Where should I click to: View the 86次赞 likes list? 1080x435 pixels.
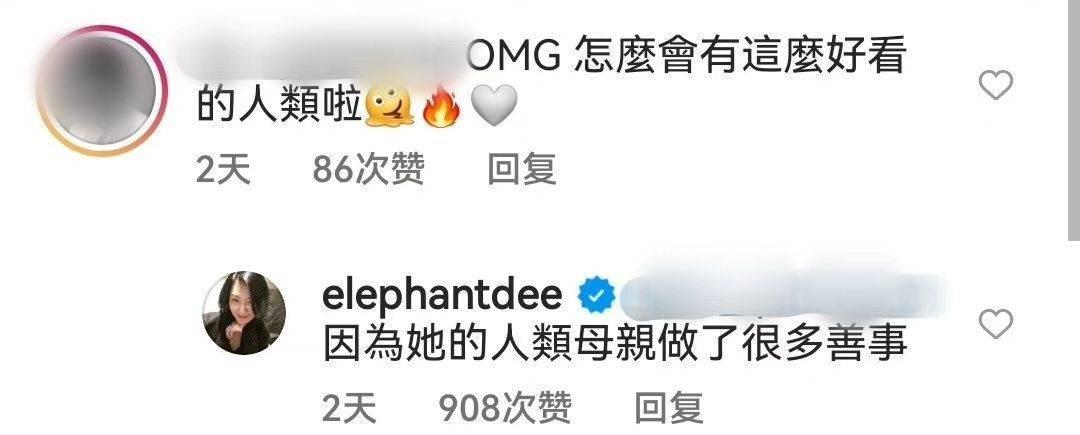[368, 169]
